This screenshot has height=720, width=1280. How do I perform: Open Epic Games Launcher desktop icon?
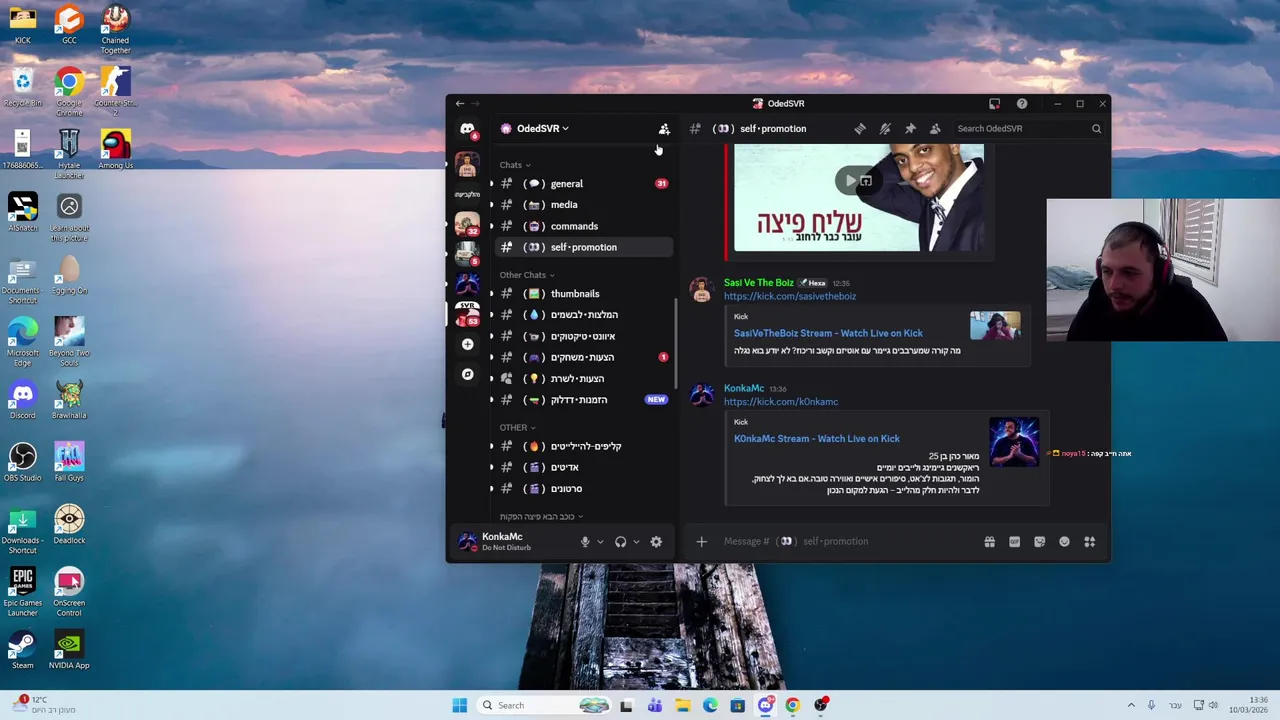pyautogui.click(x=22, y=591)
